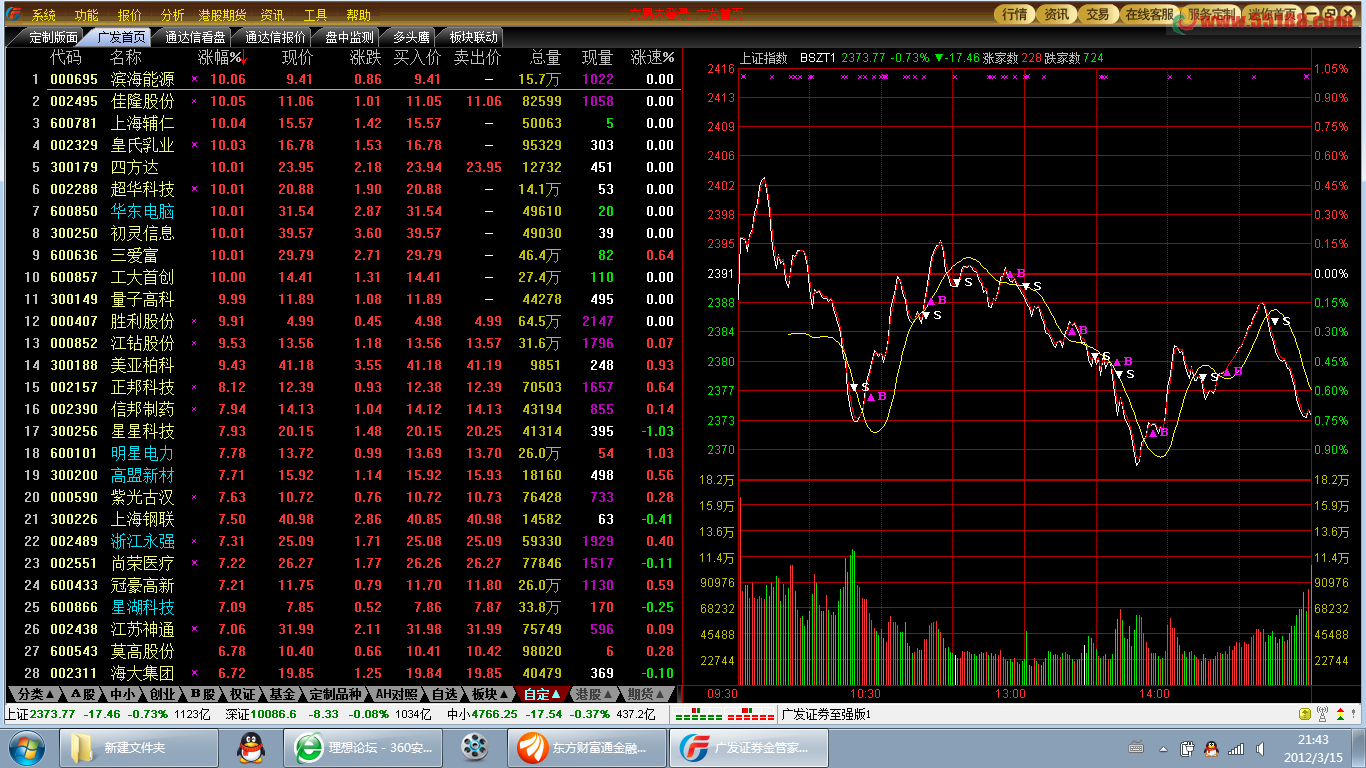Sort by 涨幅% column header
This screenshot has height=768, width=1366.
point(220,58)
